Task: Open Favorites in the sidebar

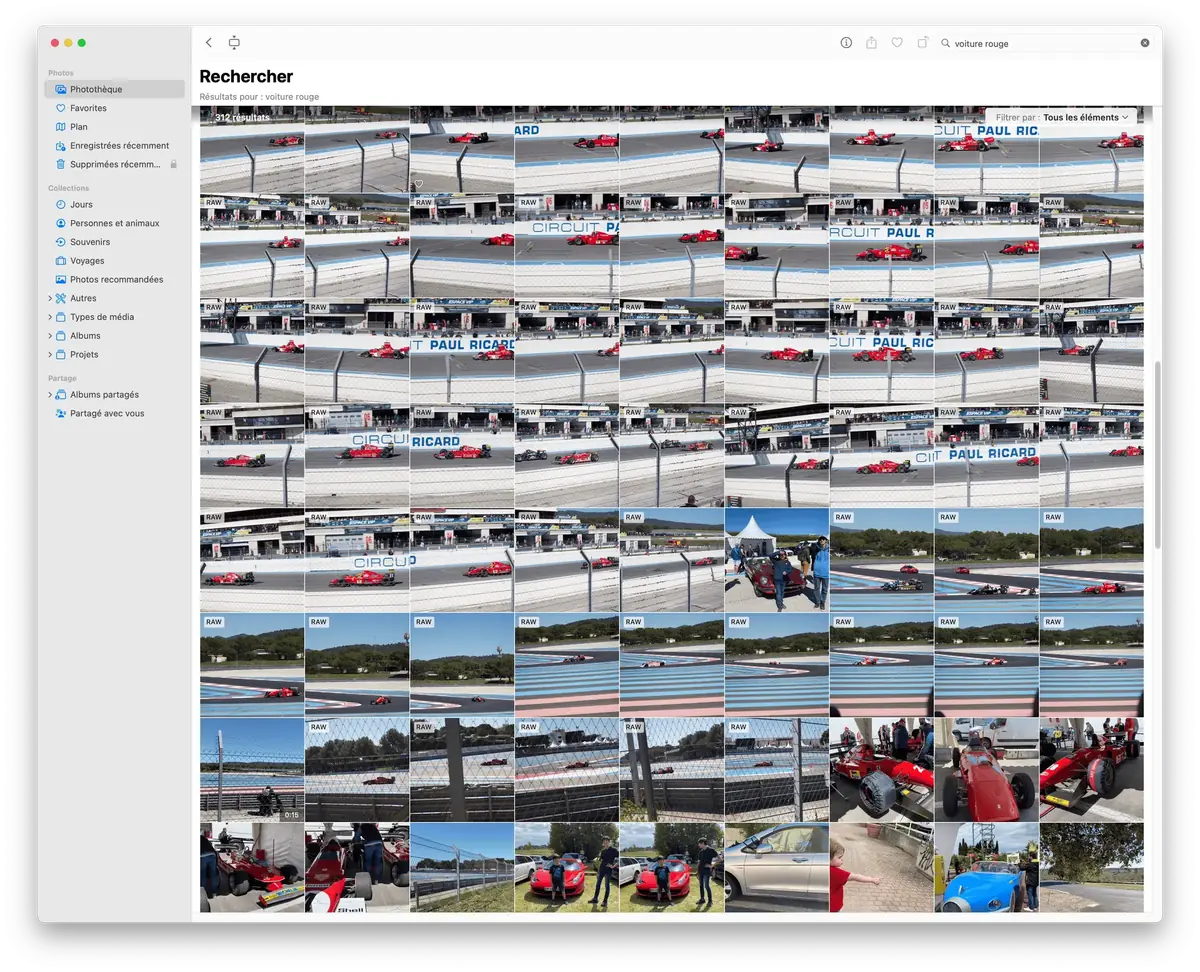Action: (88, 108)
